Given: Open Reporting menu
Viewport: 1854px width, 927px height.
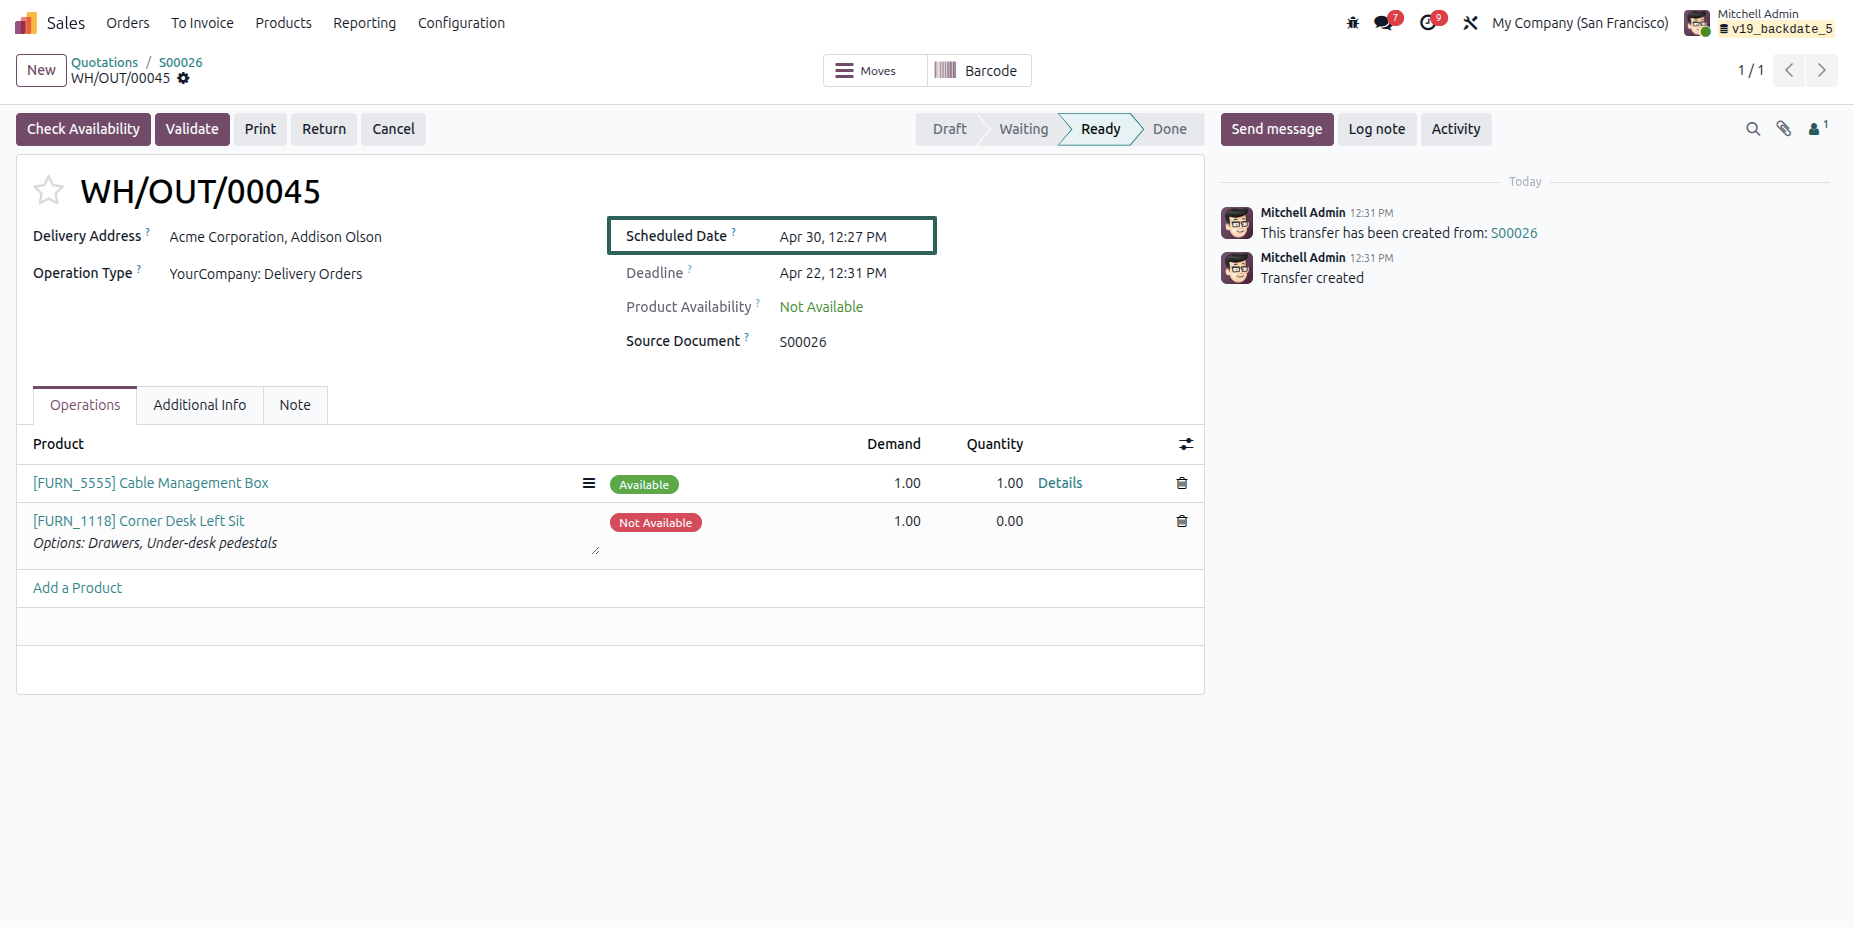Looking at the screenshot, I should pyautogui.click(x=364, y=23).
